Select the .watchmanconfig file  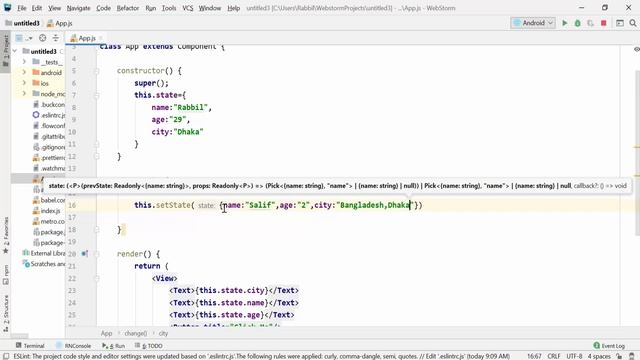49,168
